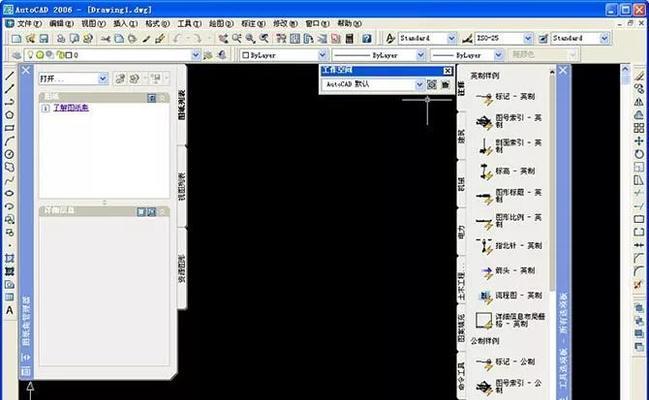Close the tool palettes window

pyautogui.click(x=563, y=70)
